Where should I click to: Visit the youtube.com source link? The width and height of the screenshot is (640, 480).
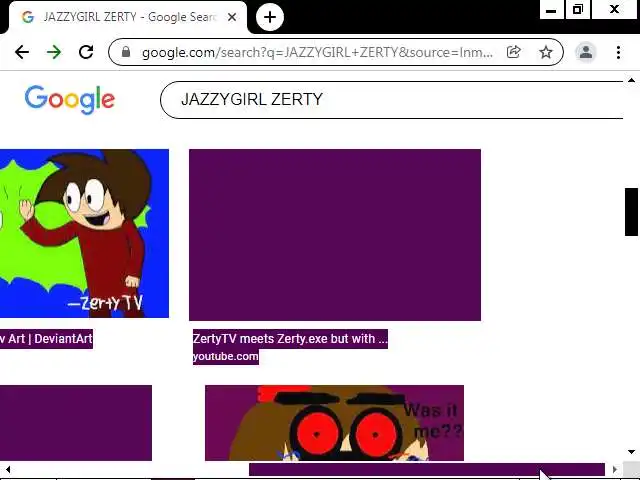[x=226, y=356]
